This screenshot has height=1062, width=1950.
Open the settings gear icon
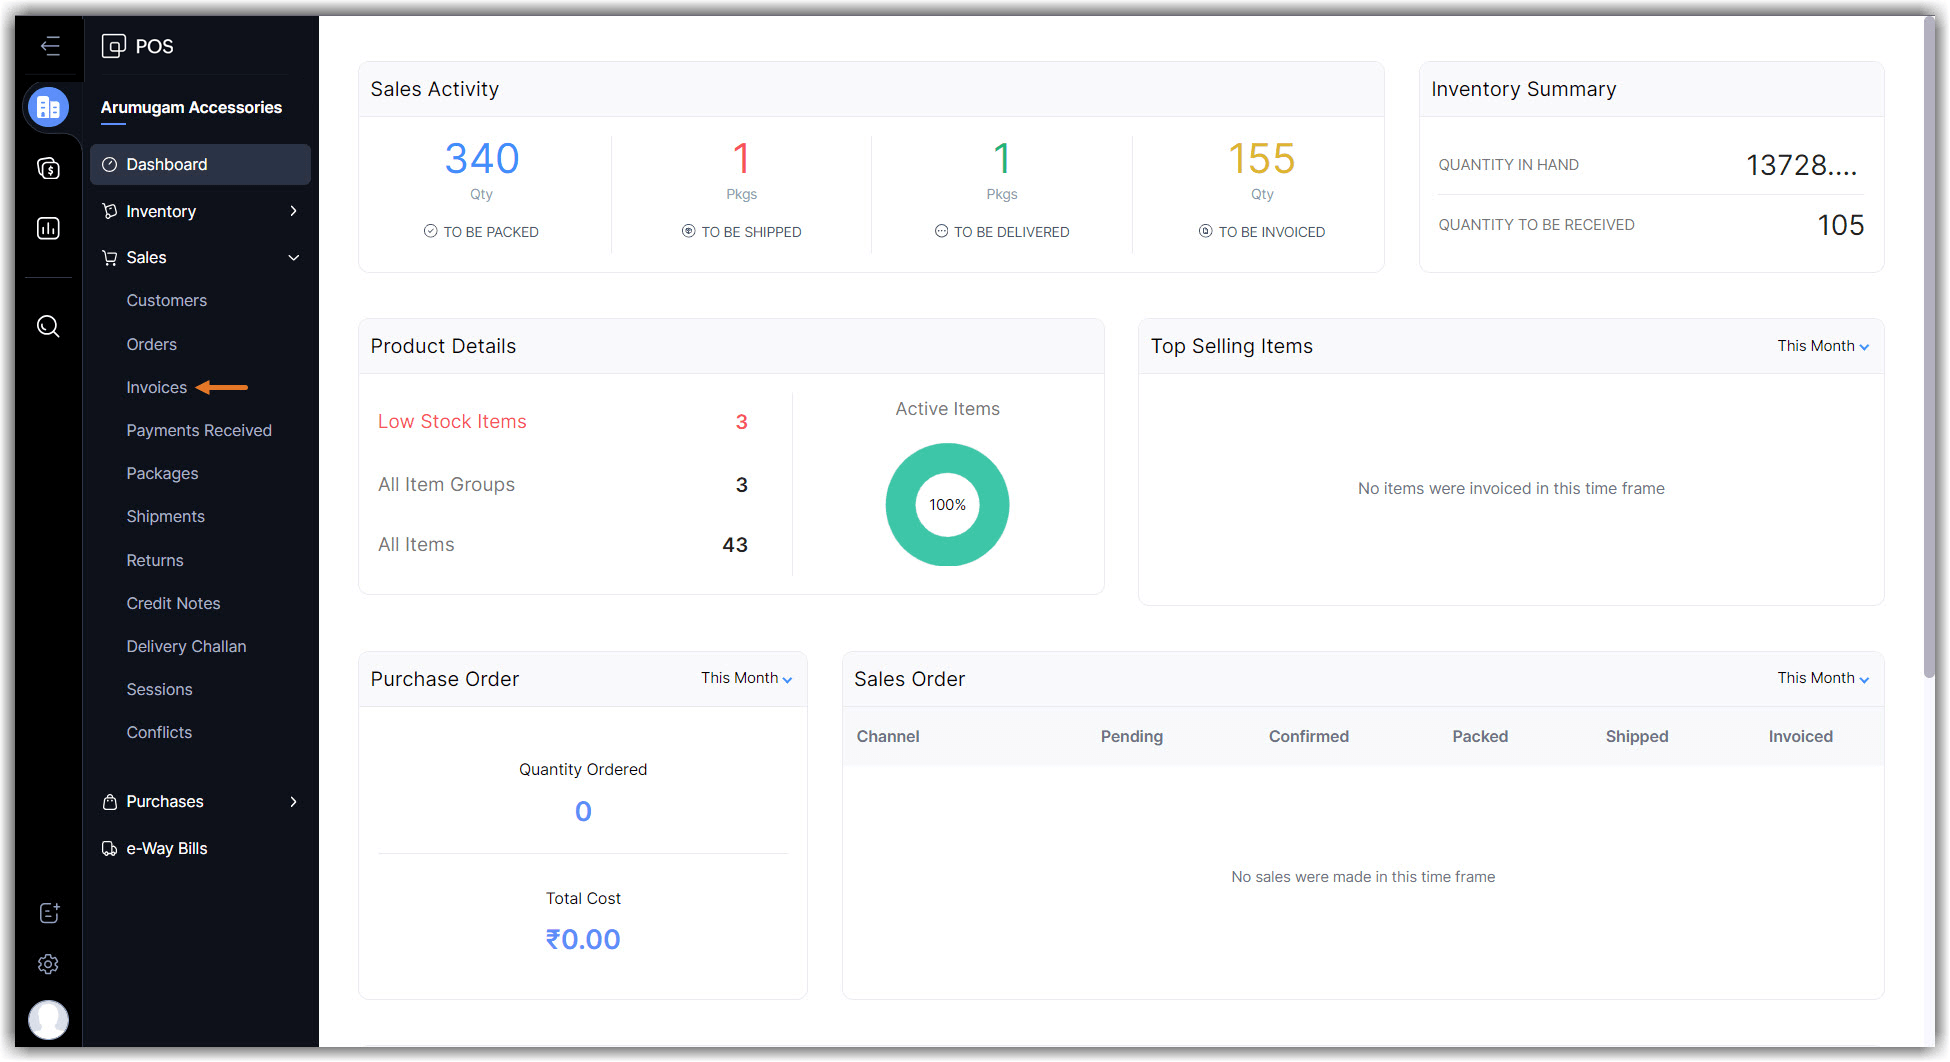coord(48,964)
